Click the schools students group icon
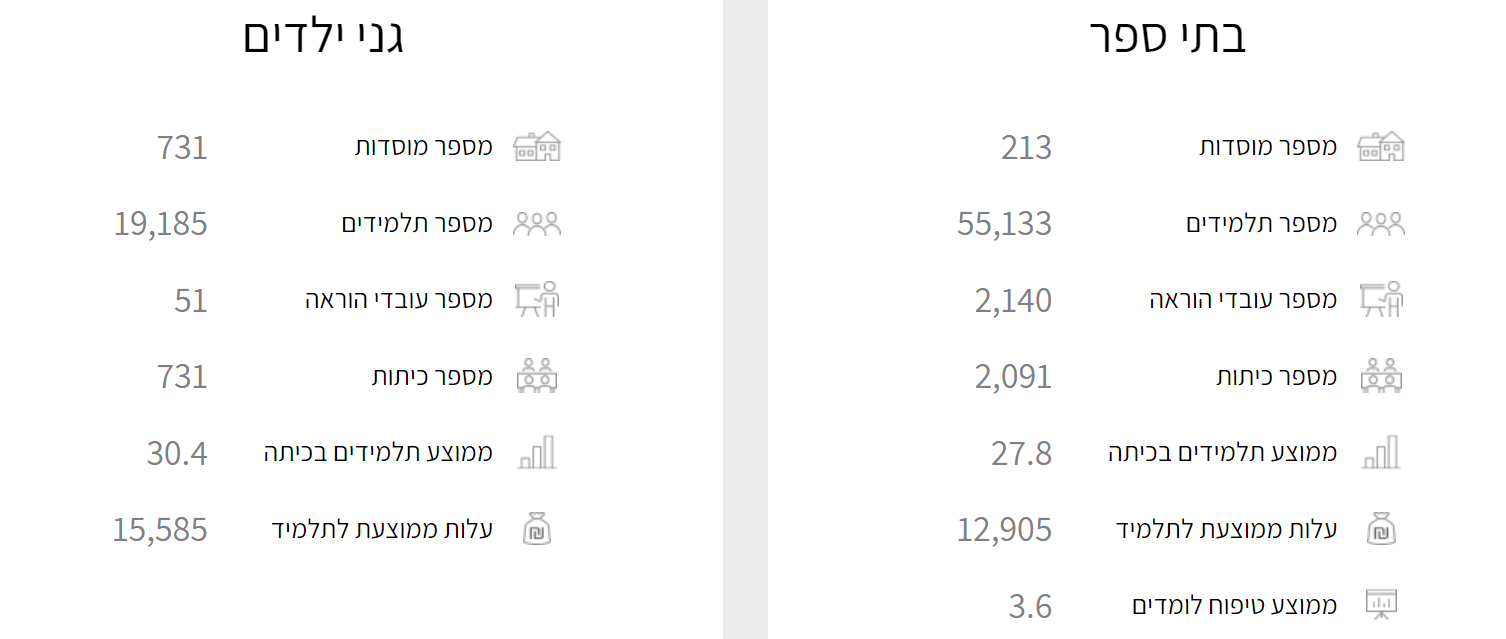The width and height of the screenshot is (1506, 639). click(x=1380, y=224)
